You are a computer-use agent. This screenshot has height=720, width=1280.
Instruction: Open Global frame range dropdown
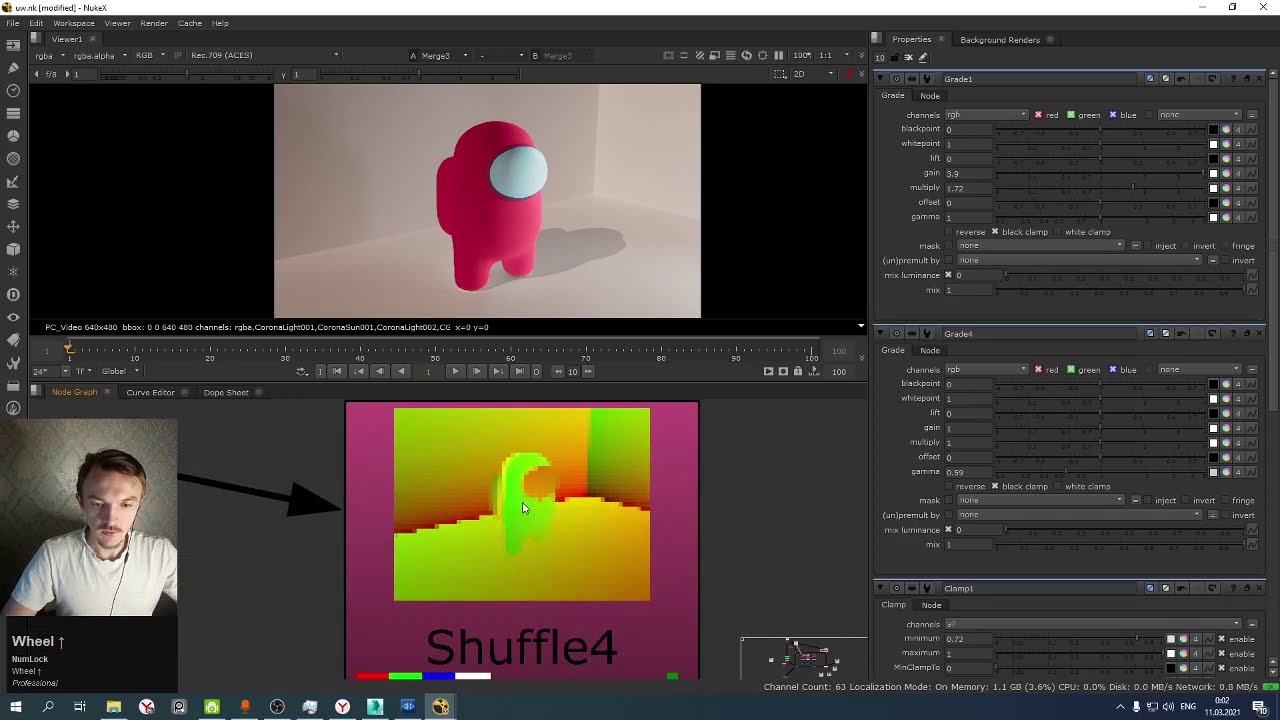[x=123, y=371]
